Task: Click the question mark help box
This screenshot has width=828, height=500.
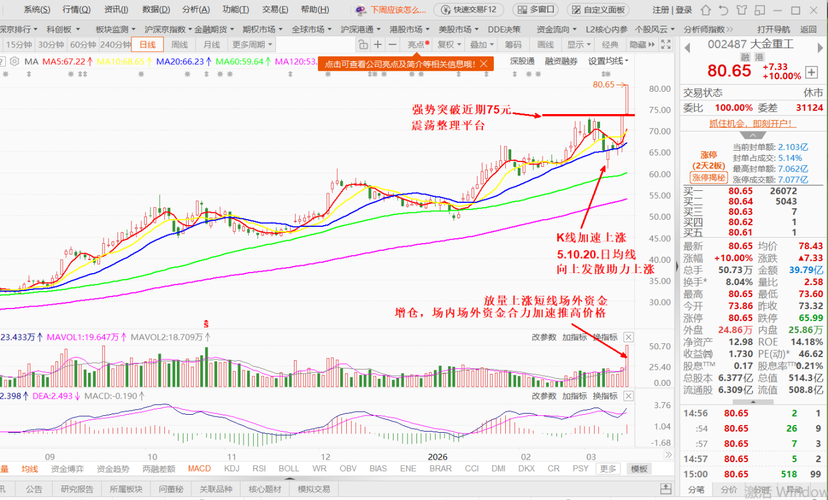Action: coord(2,61)
